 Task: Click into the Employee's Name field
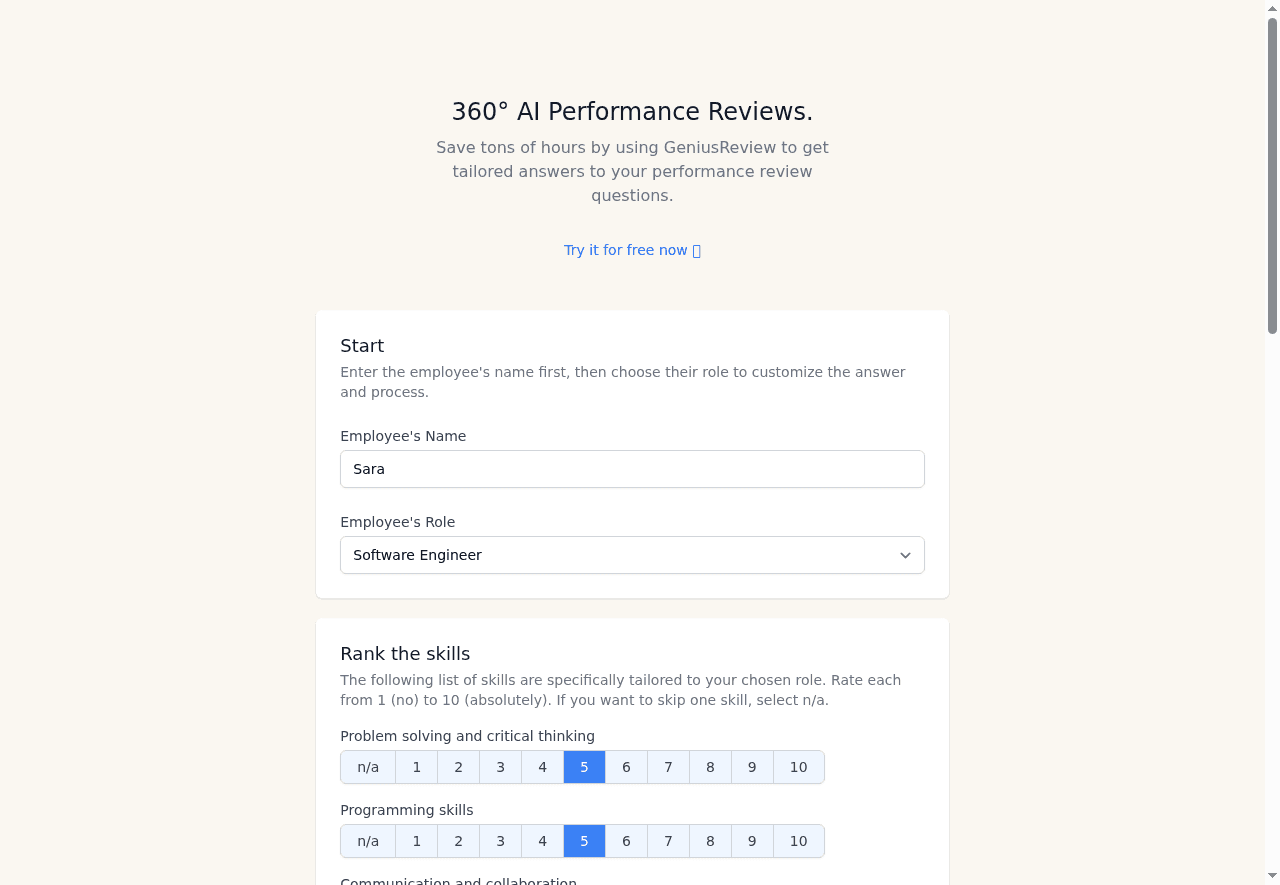(632, 469)
